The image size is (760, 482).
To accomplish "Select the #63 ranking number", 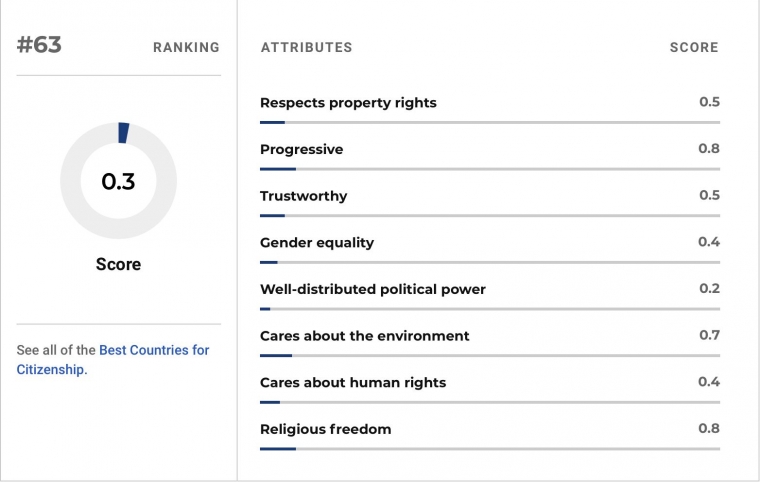I will click(39, 45).
